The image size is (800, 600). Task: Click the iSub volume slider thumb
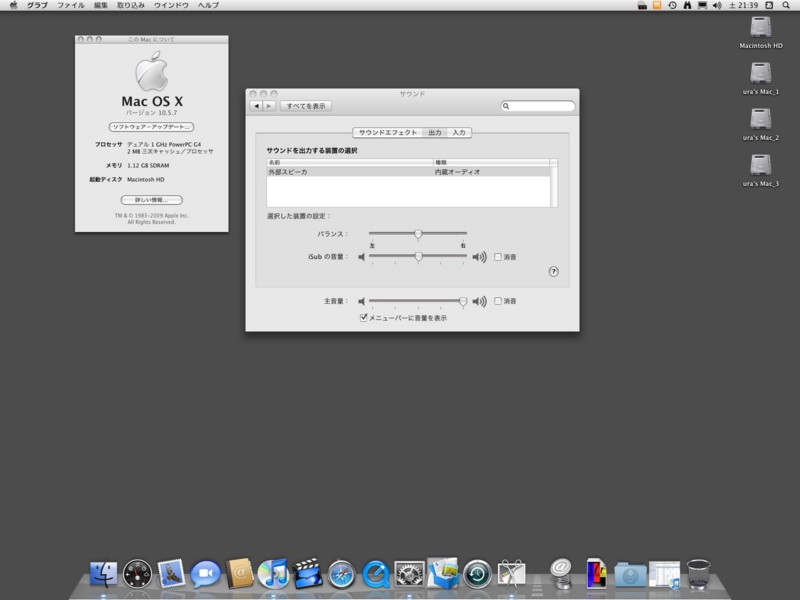point(418,257)
